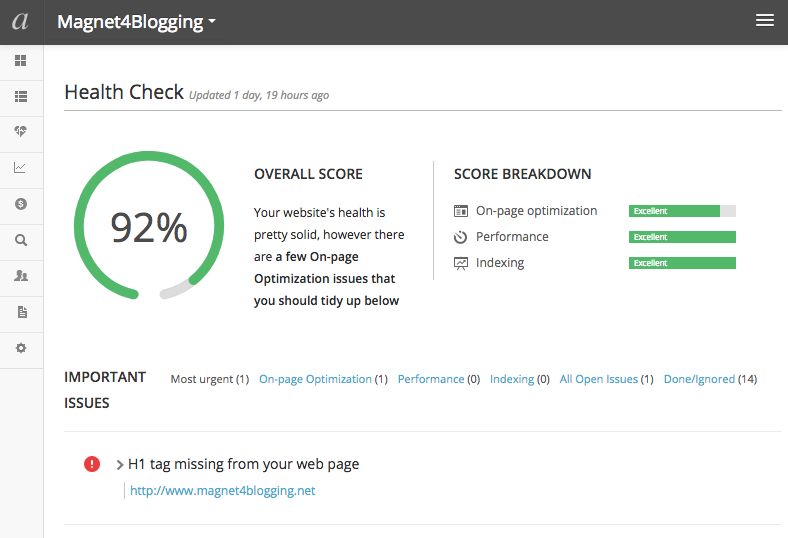This screenshot has height=538, width=788.
Task: Click the Health Check heading
Action: pos(124,92)
